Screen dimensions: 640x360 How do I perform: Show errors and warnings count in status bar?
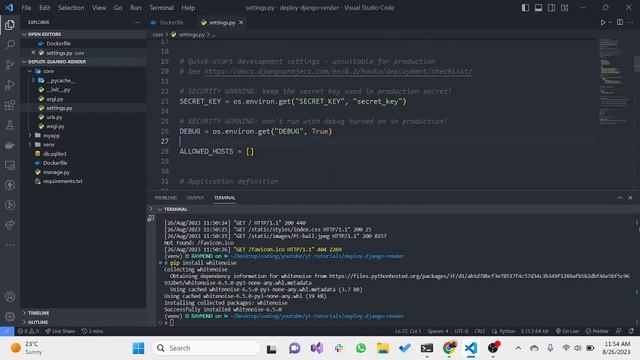click(28, 331)
